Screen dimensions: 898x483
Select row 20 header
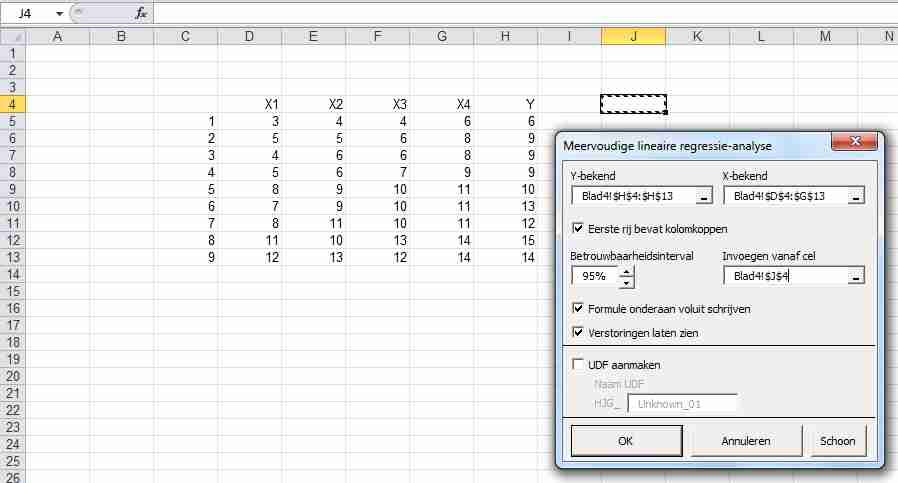pos(13,376)
